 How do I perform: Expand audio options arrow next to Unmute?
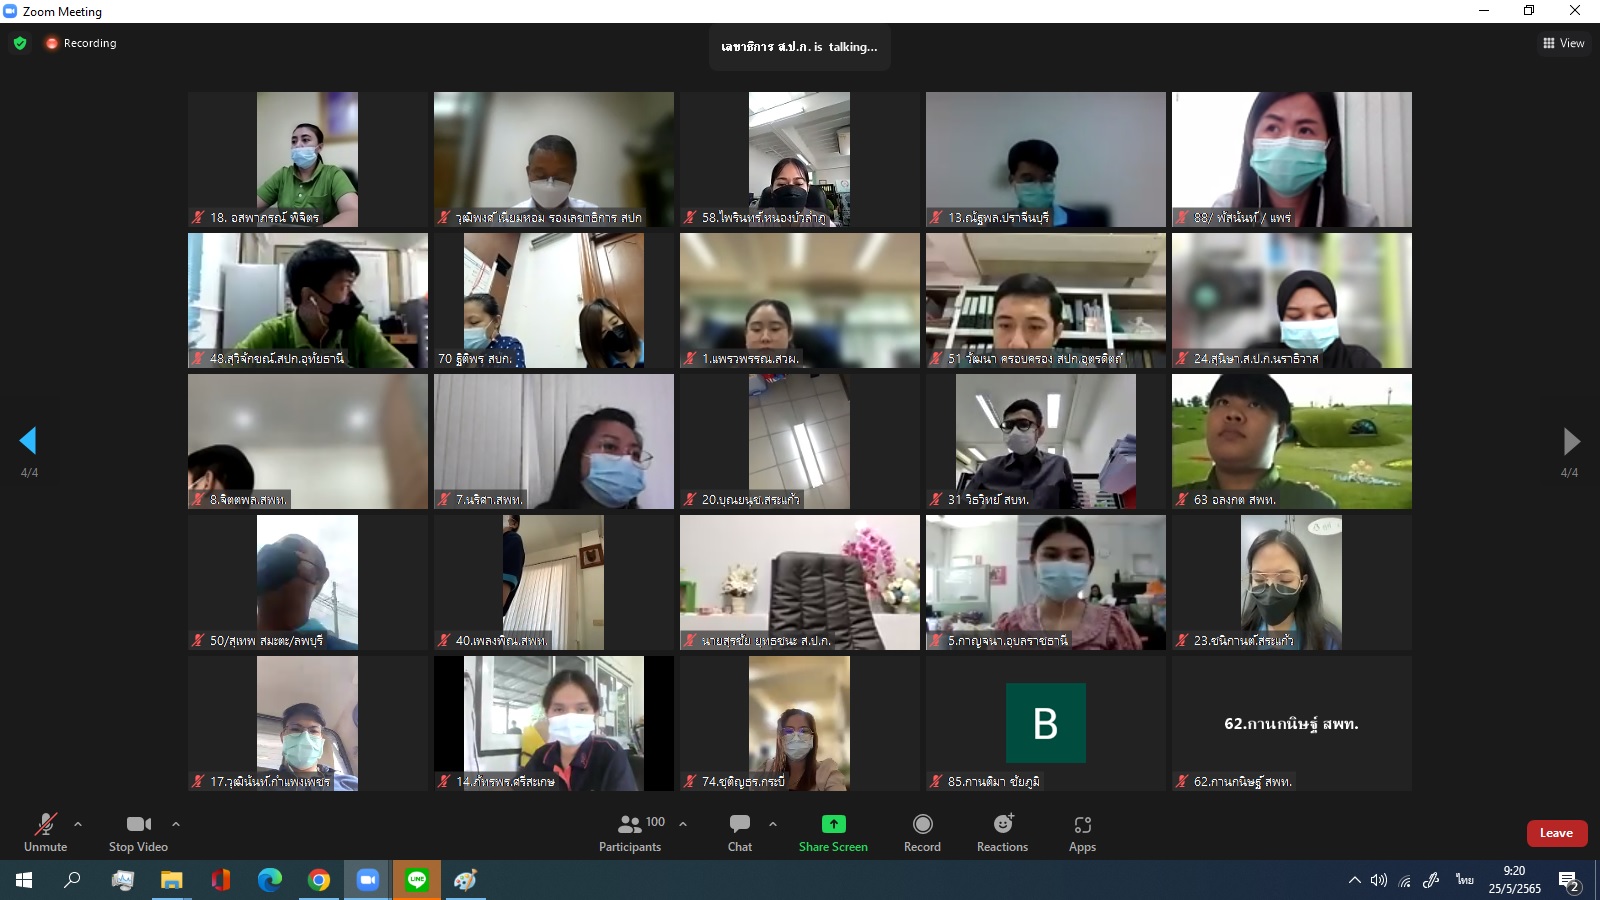coord(78,824)
